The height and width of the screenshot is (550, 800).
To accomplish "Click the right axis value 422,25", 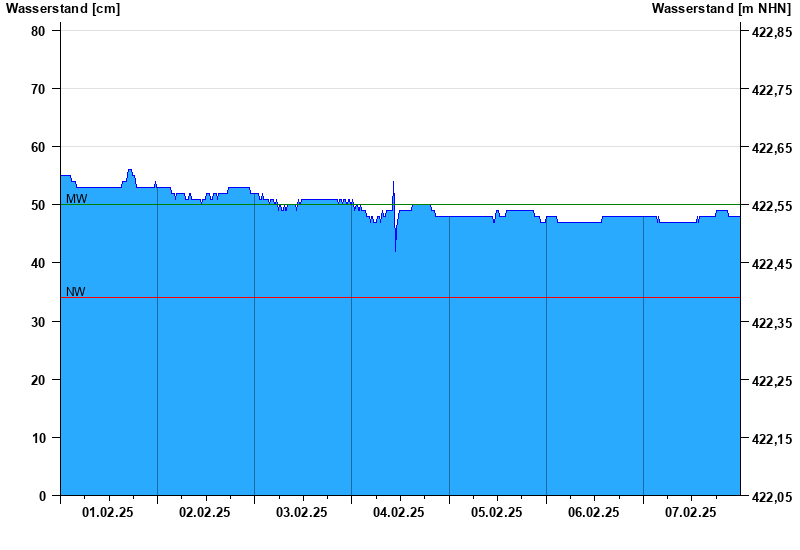I will [772, 381].
